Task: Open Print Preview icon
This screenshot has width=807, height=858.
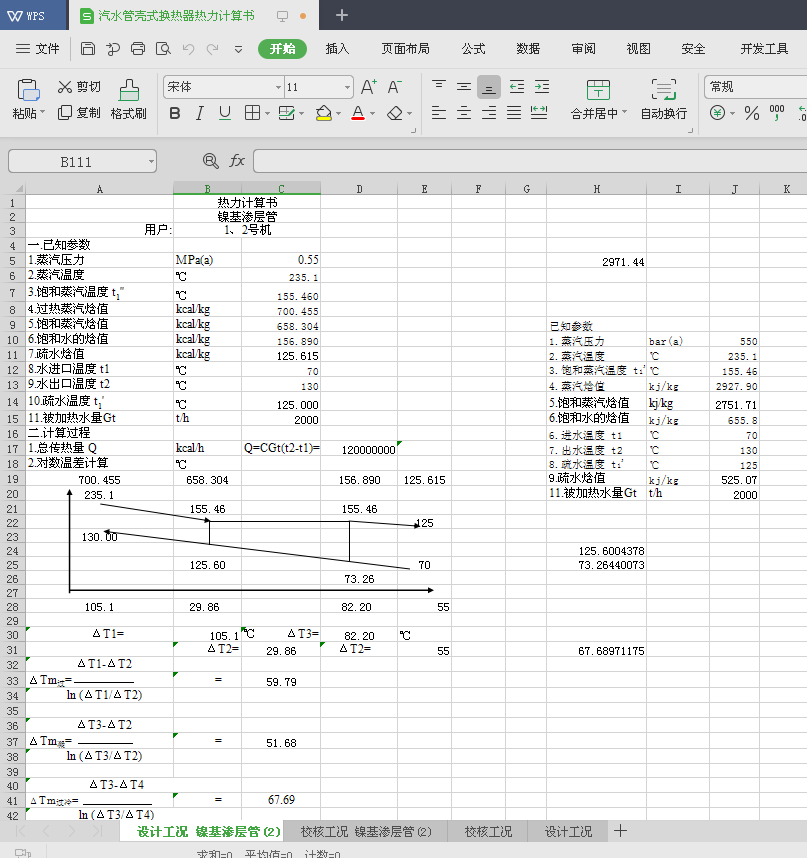Action: click(163, 49)
